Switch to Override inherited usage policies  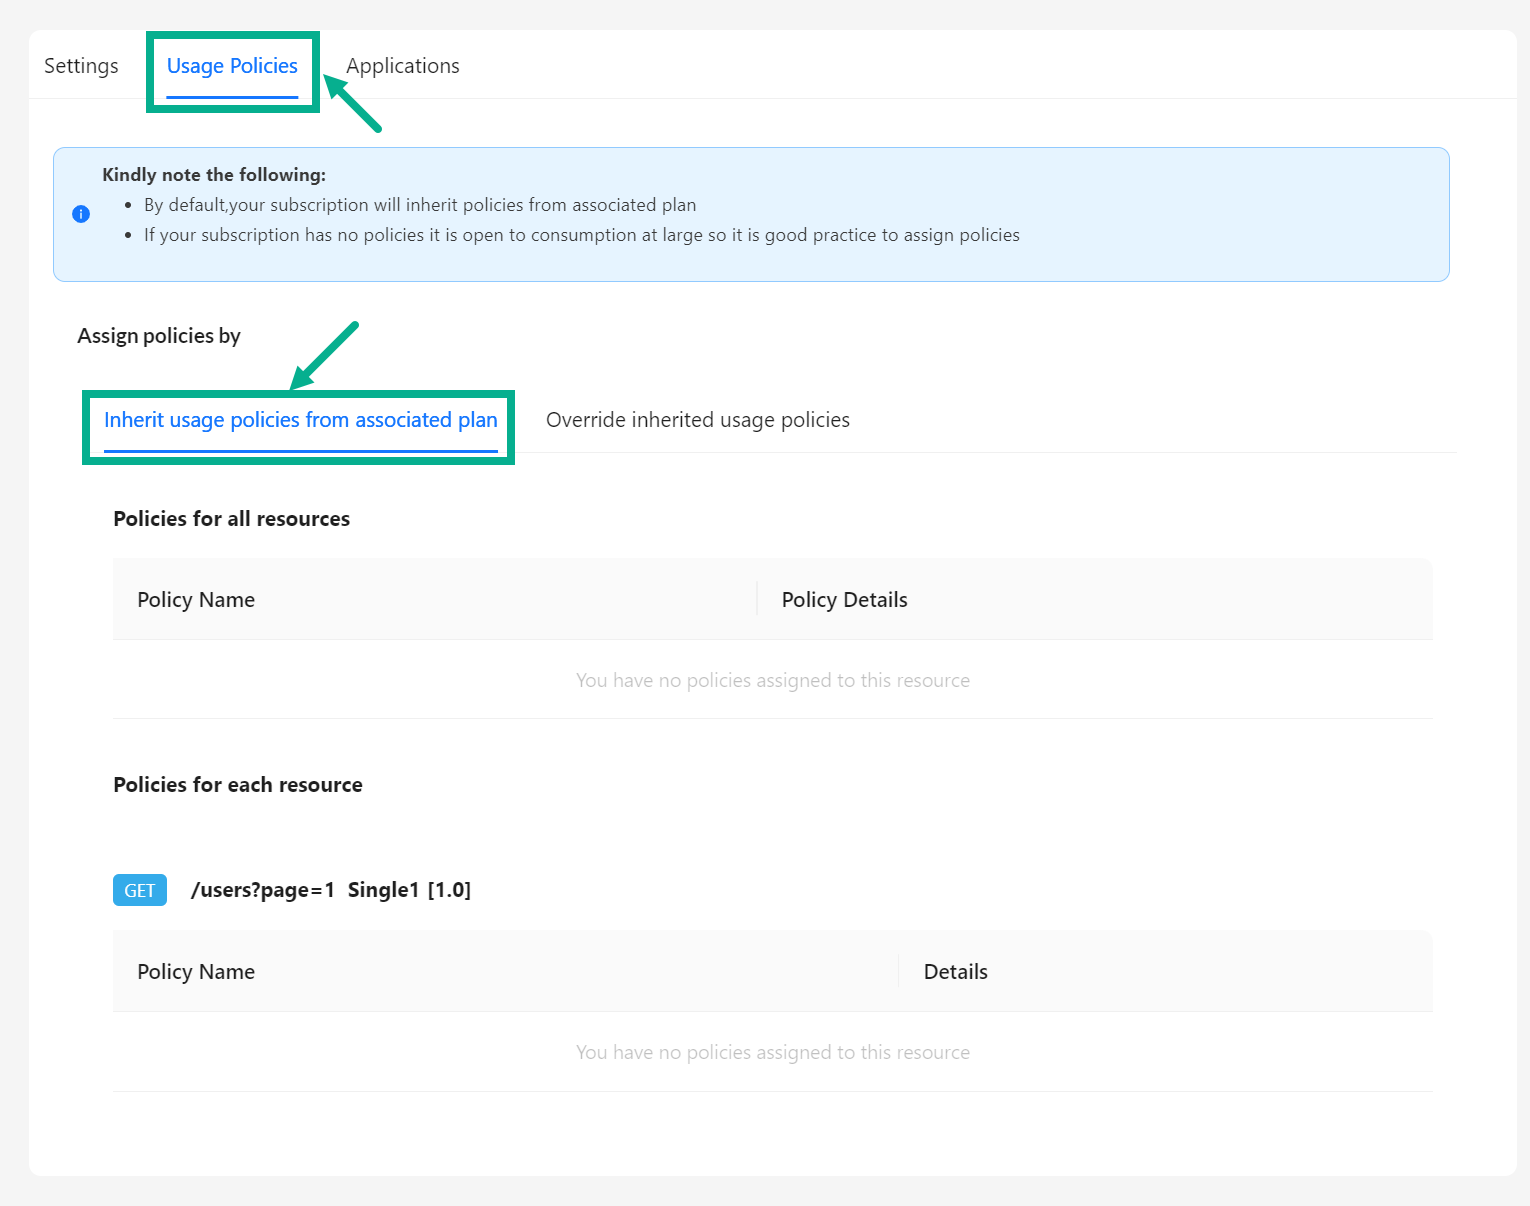697,419
